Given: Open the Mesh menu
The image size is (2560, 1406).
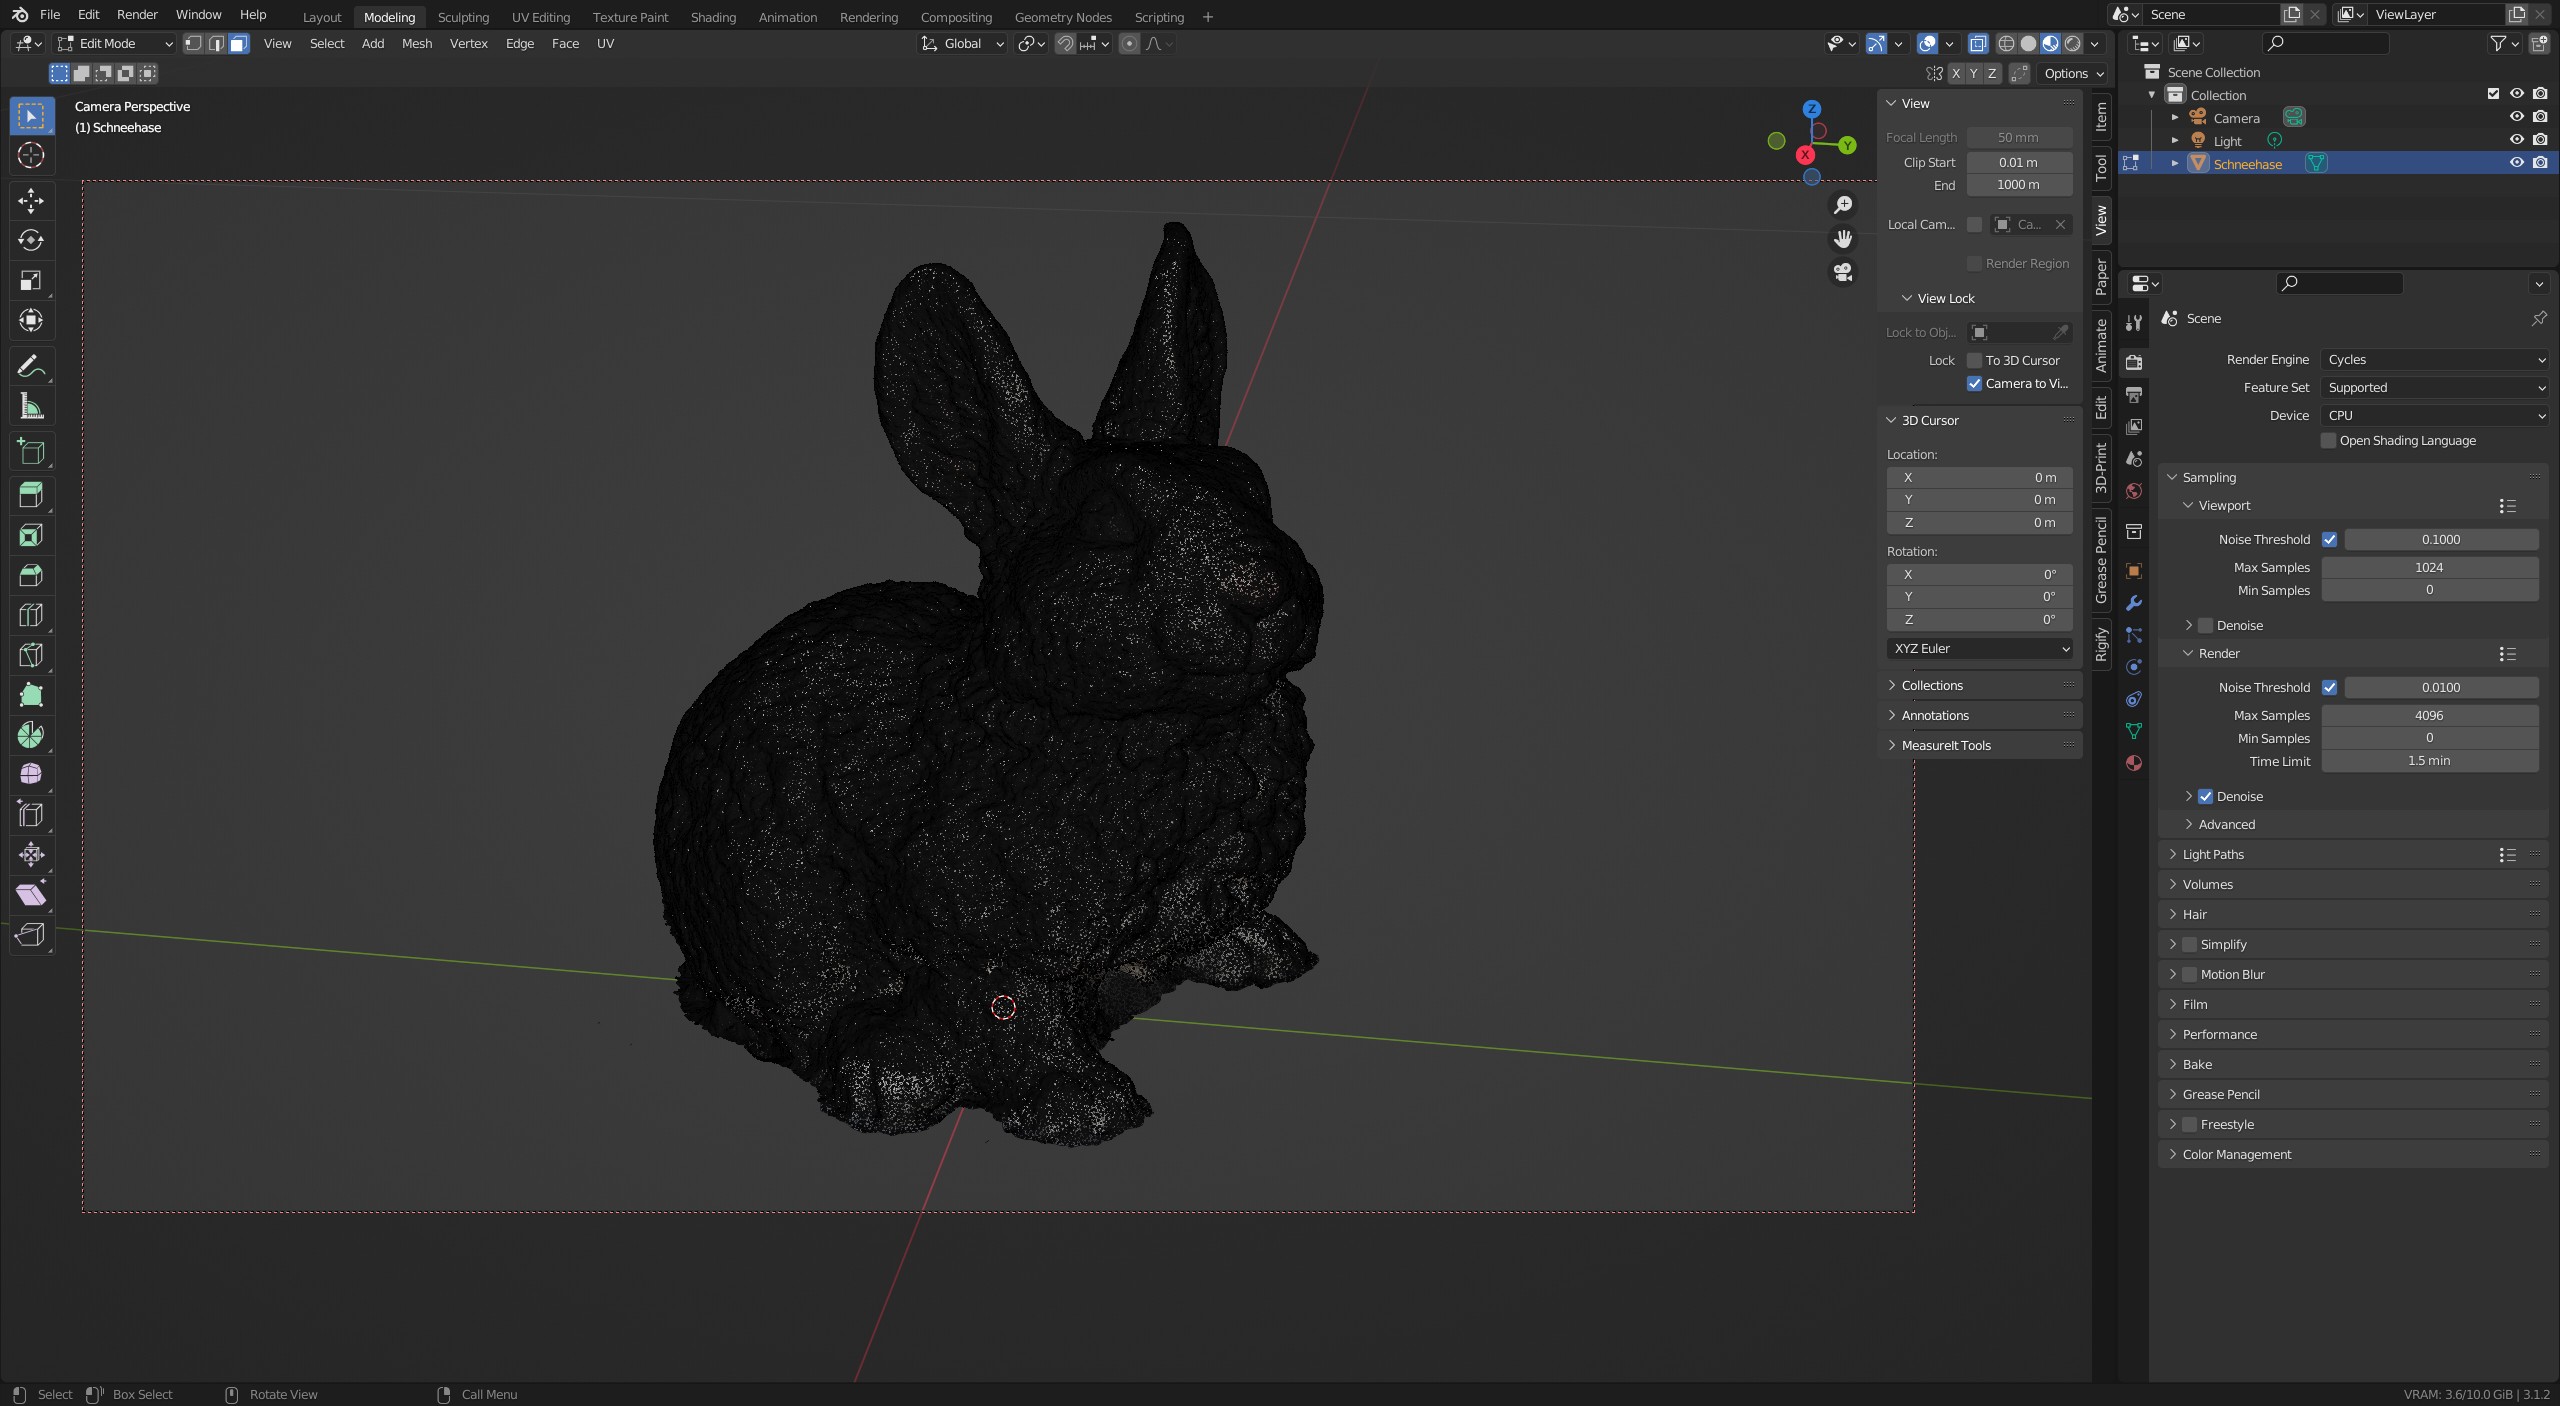Looking at the screenshot, I should coord(416,44).
